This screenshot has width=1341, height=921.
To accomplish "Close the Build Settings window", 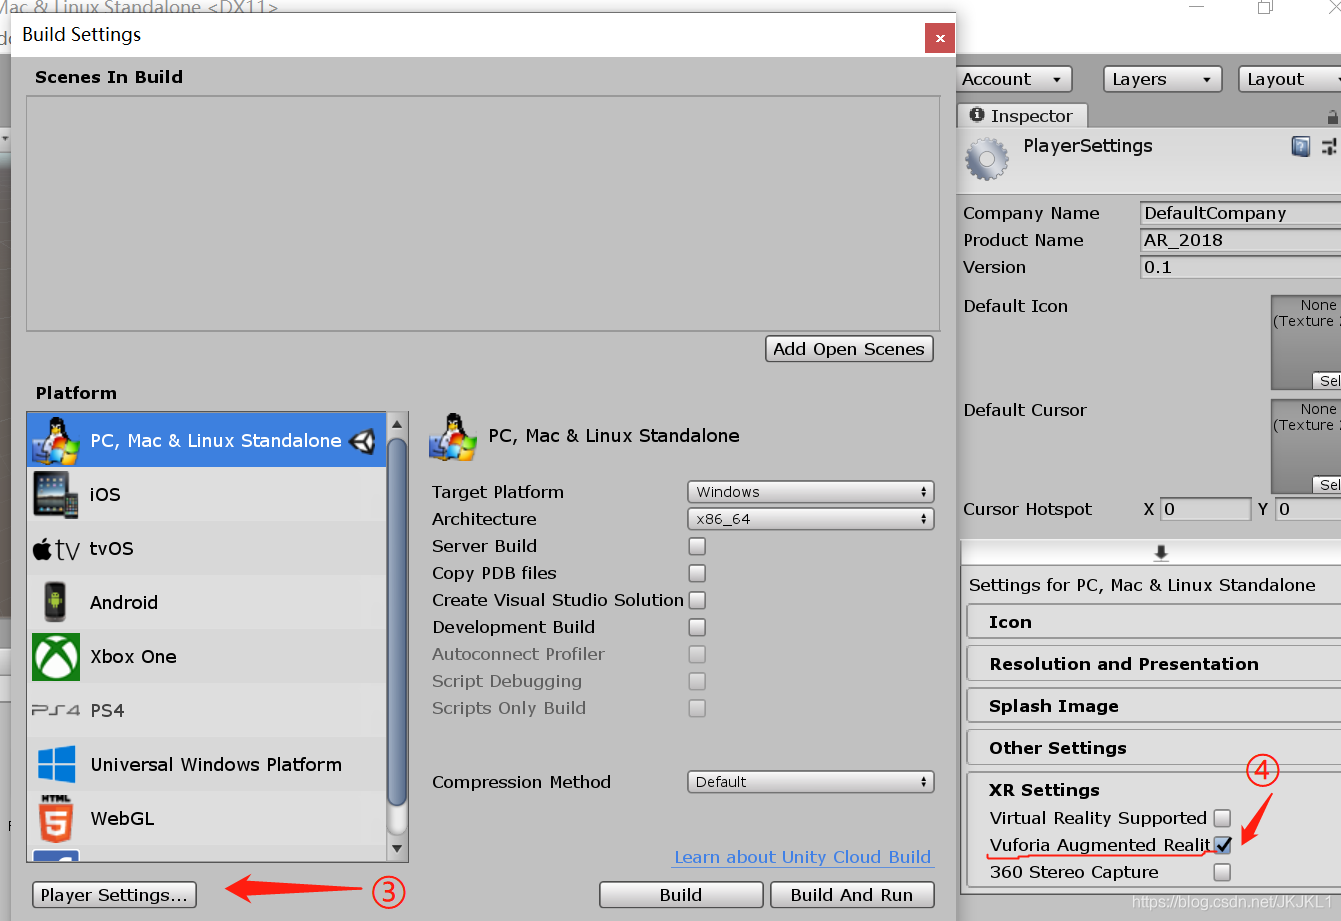I will point(939,39).
